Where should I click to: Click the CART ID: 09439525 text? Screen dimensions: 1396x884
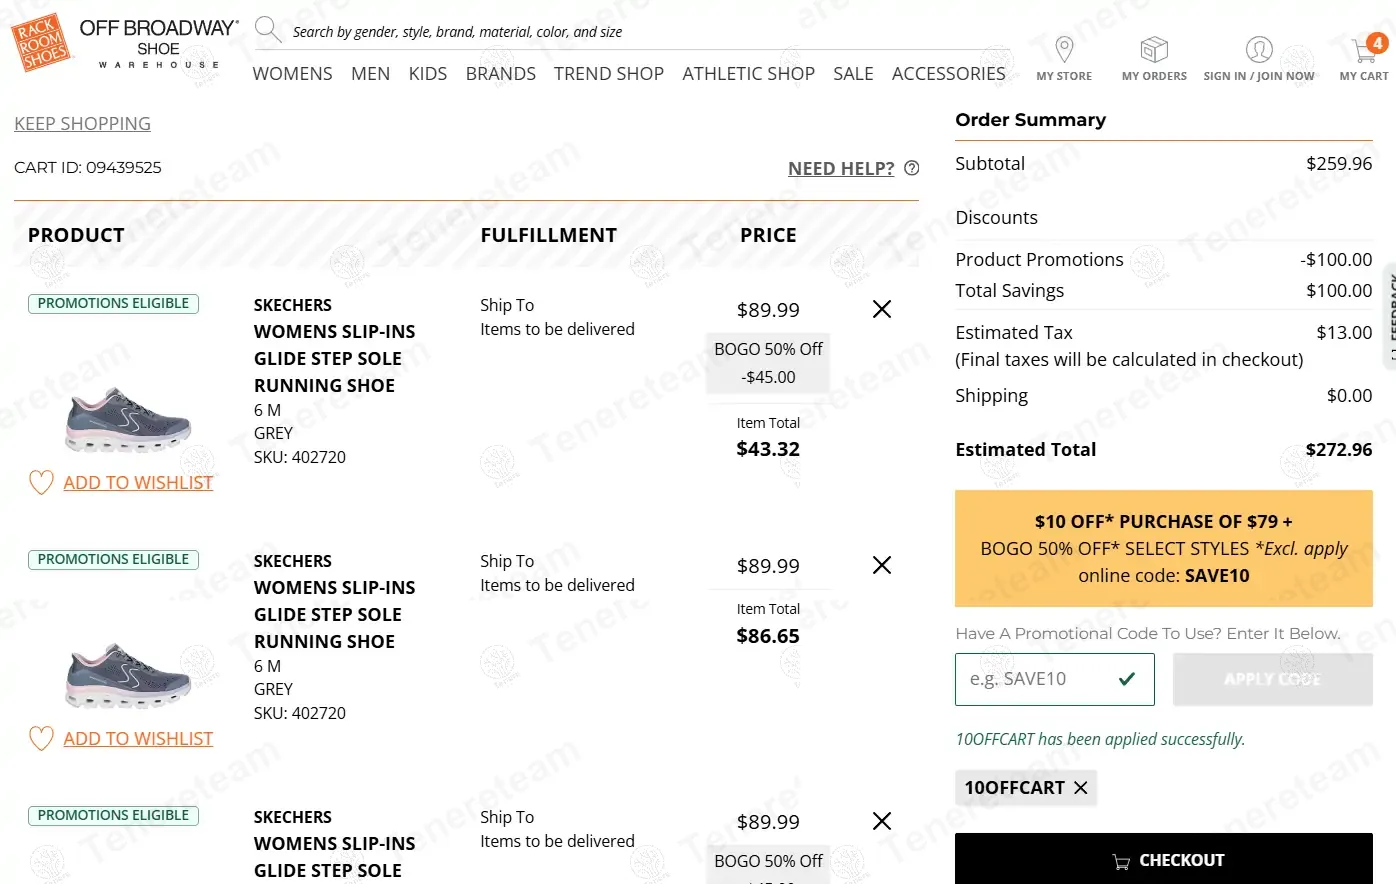[x=88, y=168]
